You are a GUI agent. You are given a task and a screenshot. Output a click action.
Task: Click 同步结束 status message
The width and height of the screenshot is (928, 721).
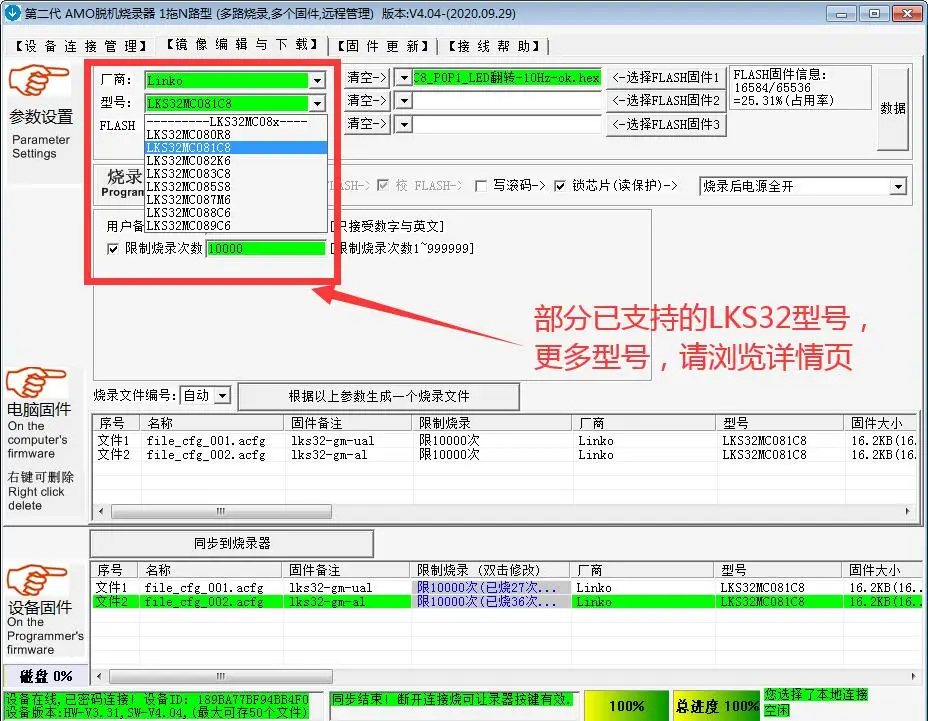(451, 699)
